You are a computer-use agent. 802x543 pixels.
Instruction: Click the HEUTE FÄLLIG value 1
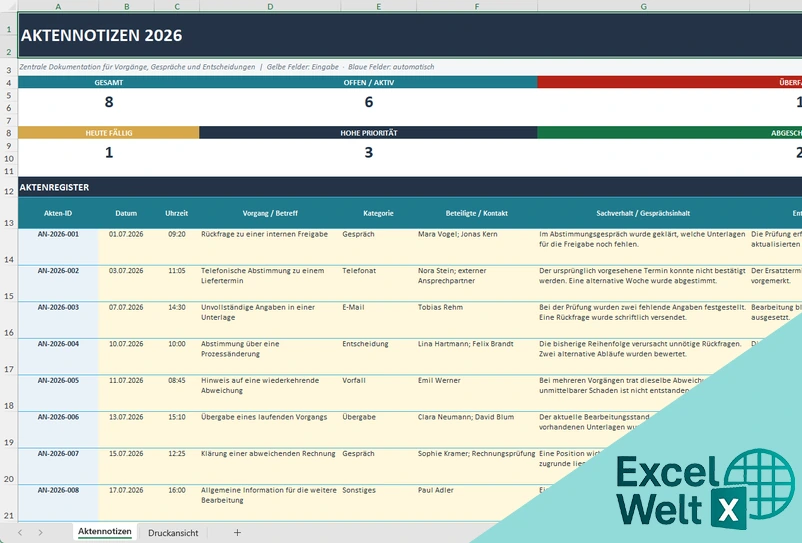pyautogui.click(x=108, y=152)
